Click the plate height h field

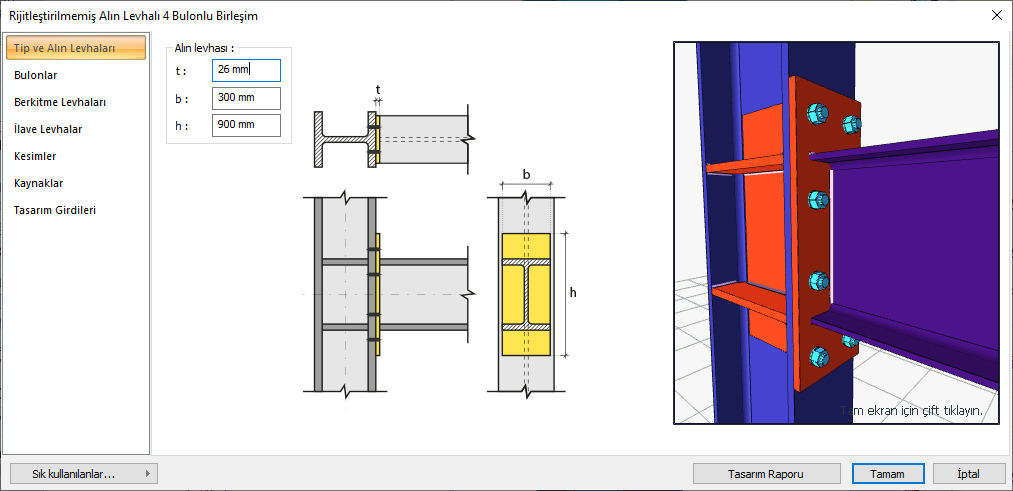(x=246, y=125)
